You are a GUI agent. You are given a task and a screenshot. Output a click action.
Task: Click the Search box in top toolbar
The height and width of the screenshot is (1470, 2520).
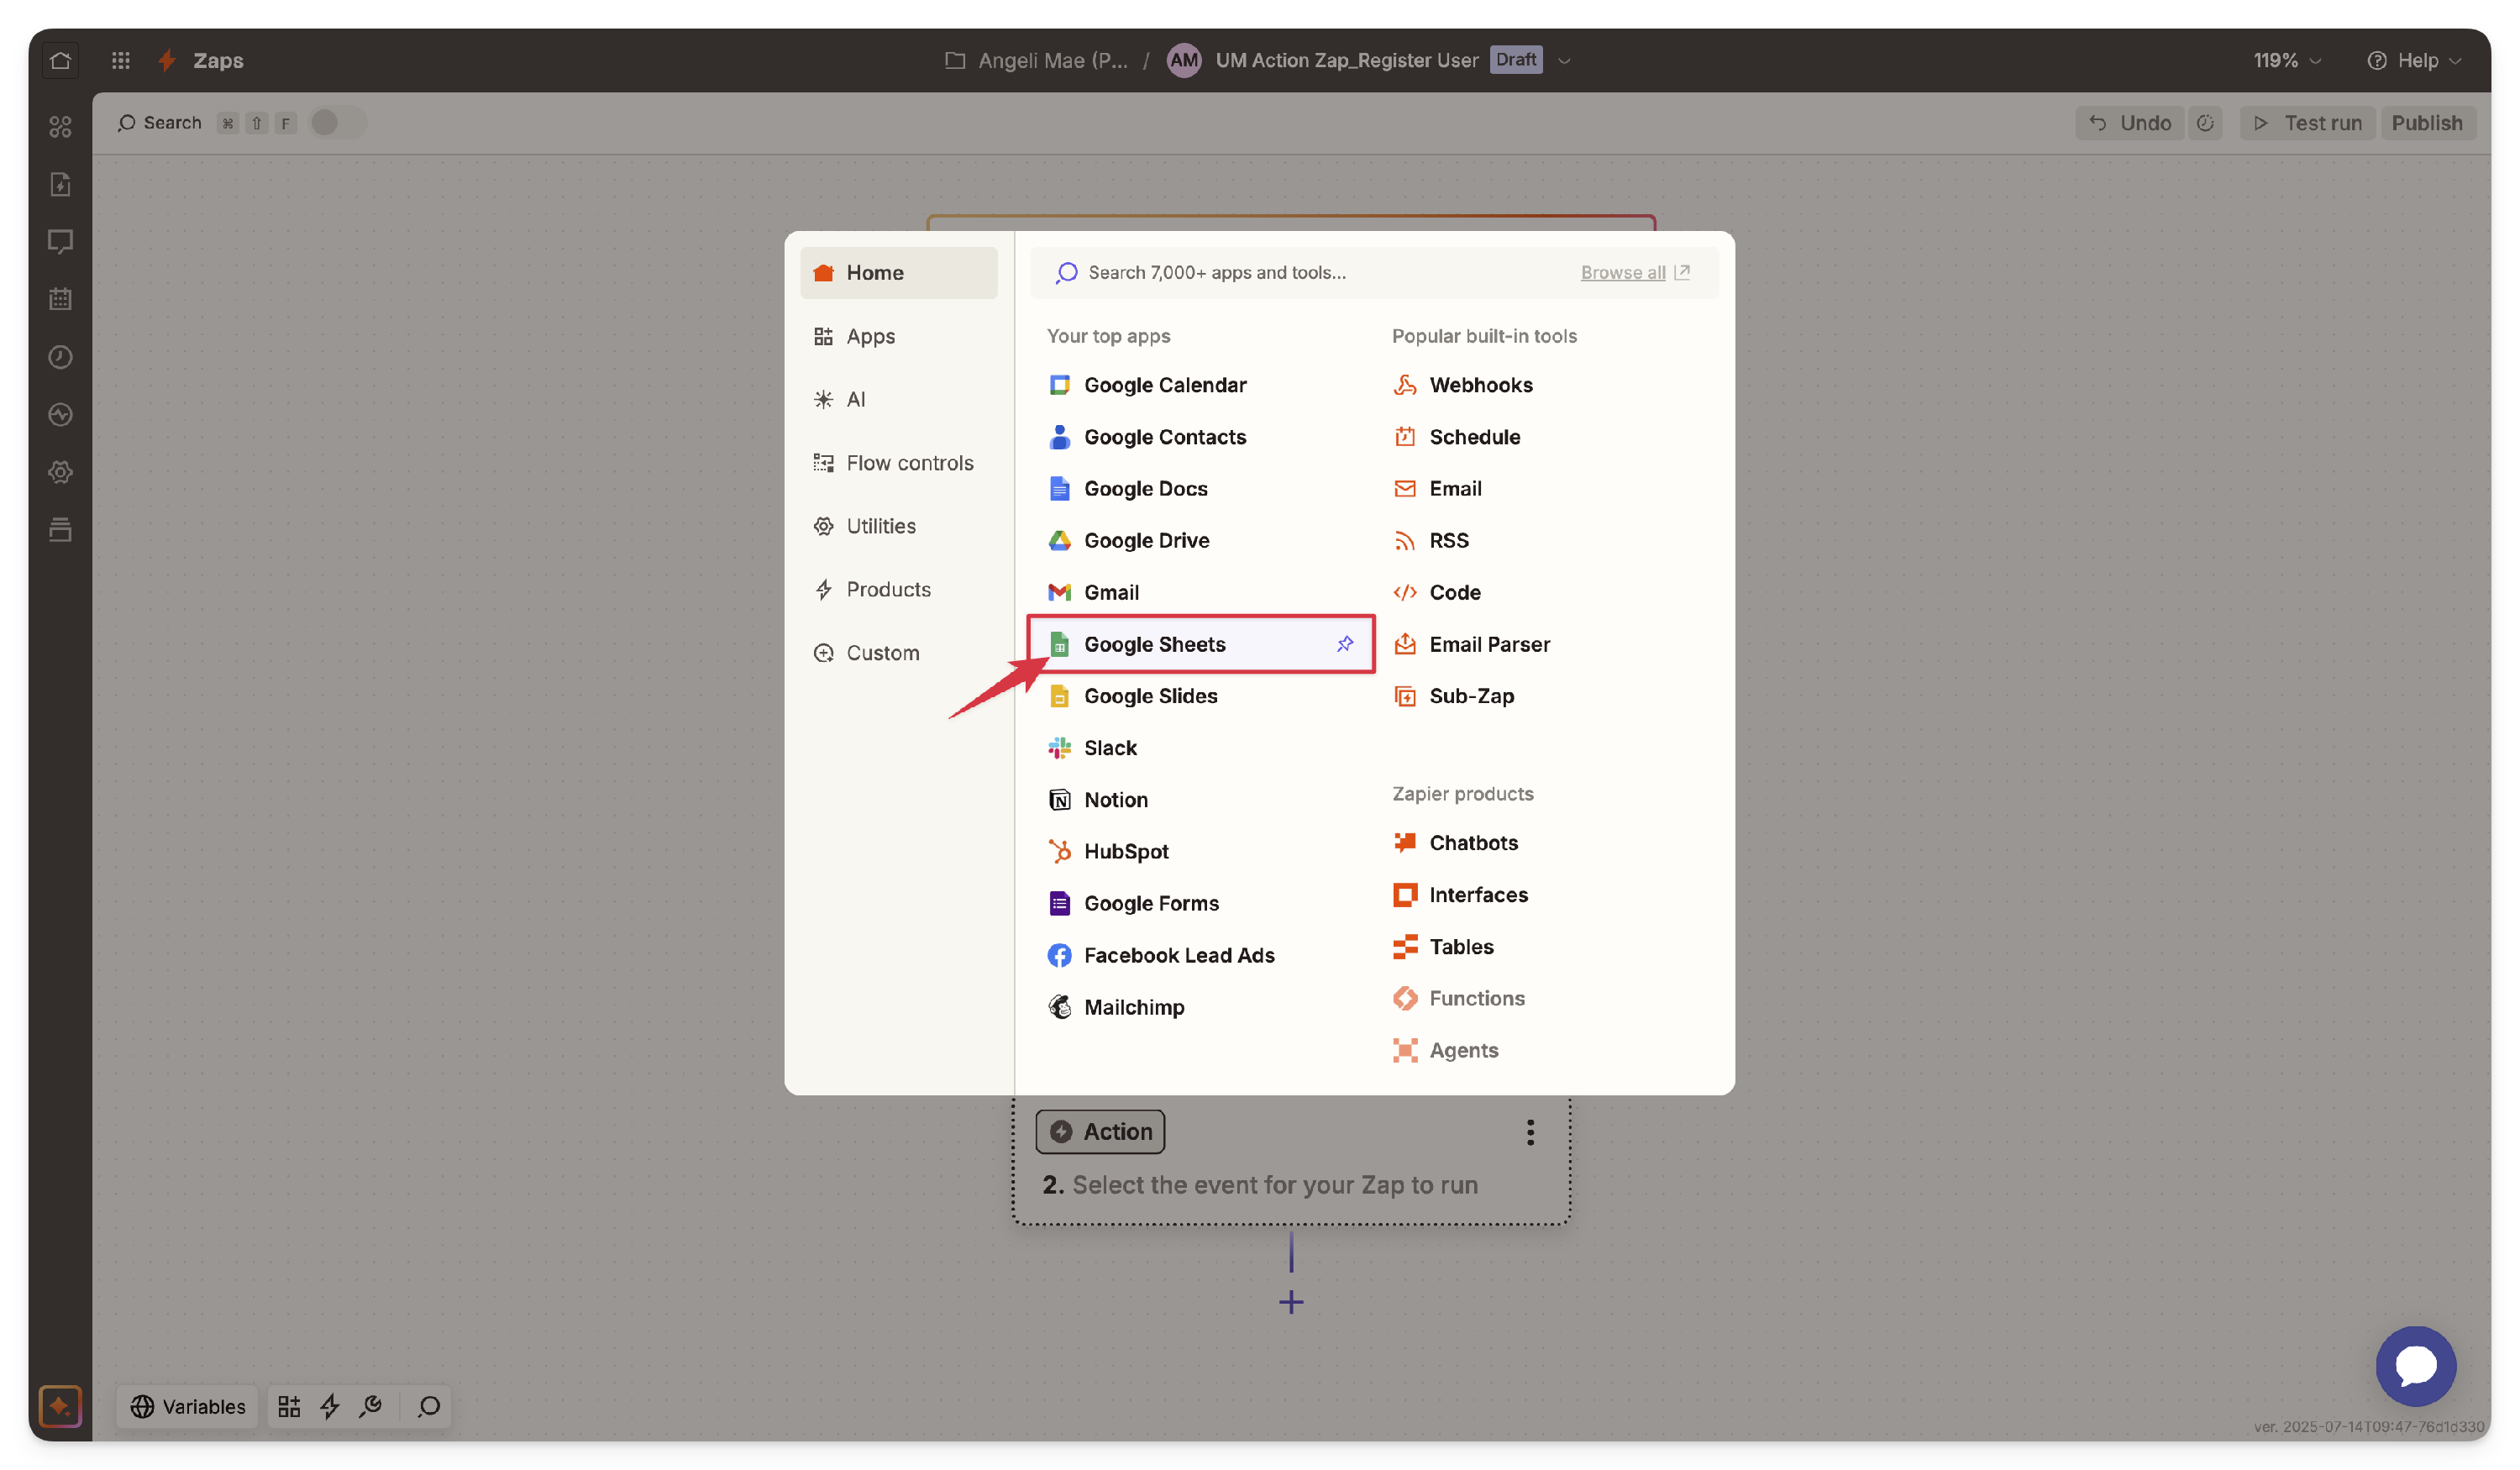tap(207, 123)
